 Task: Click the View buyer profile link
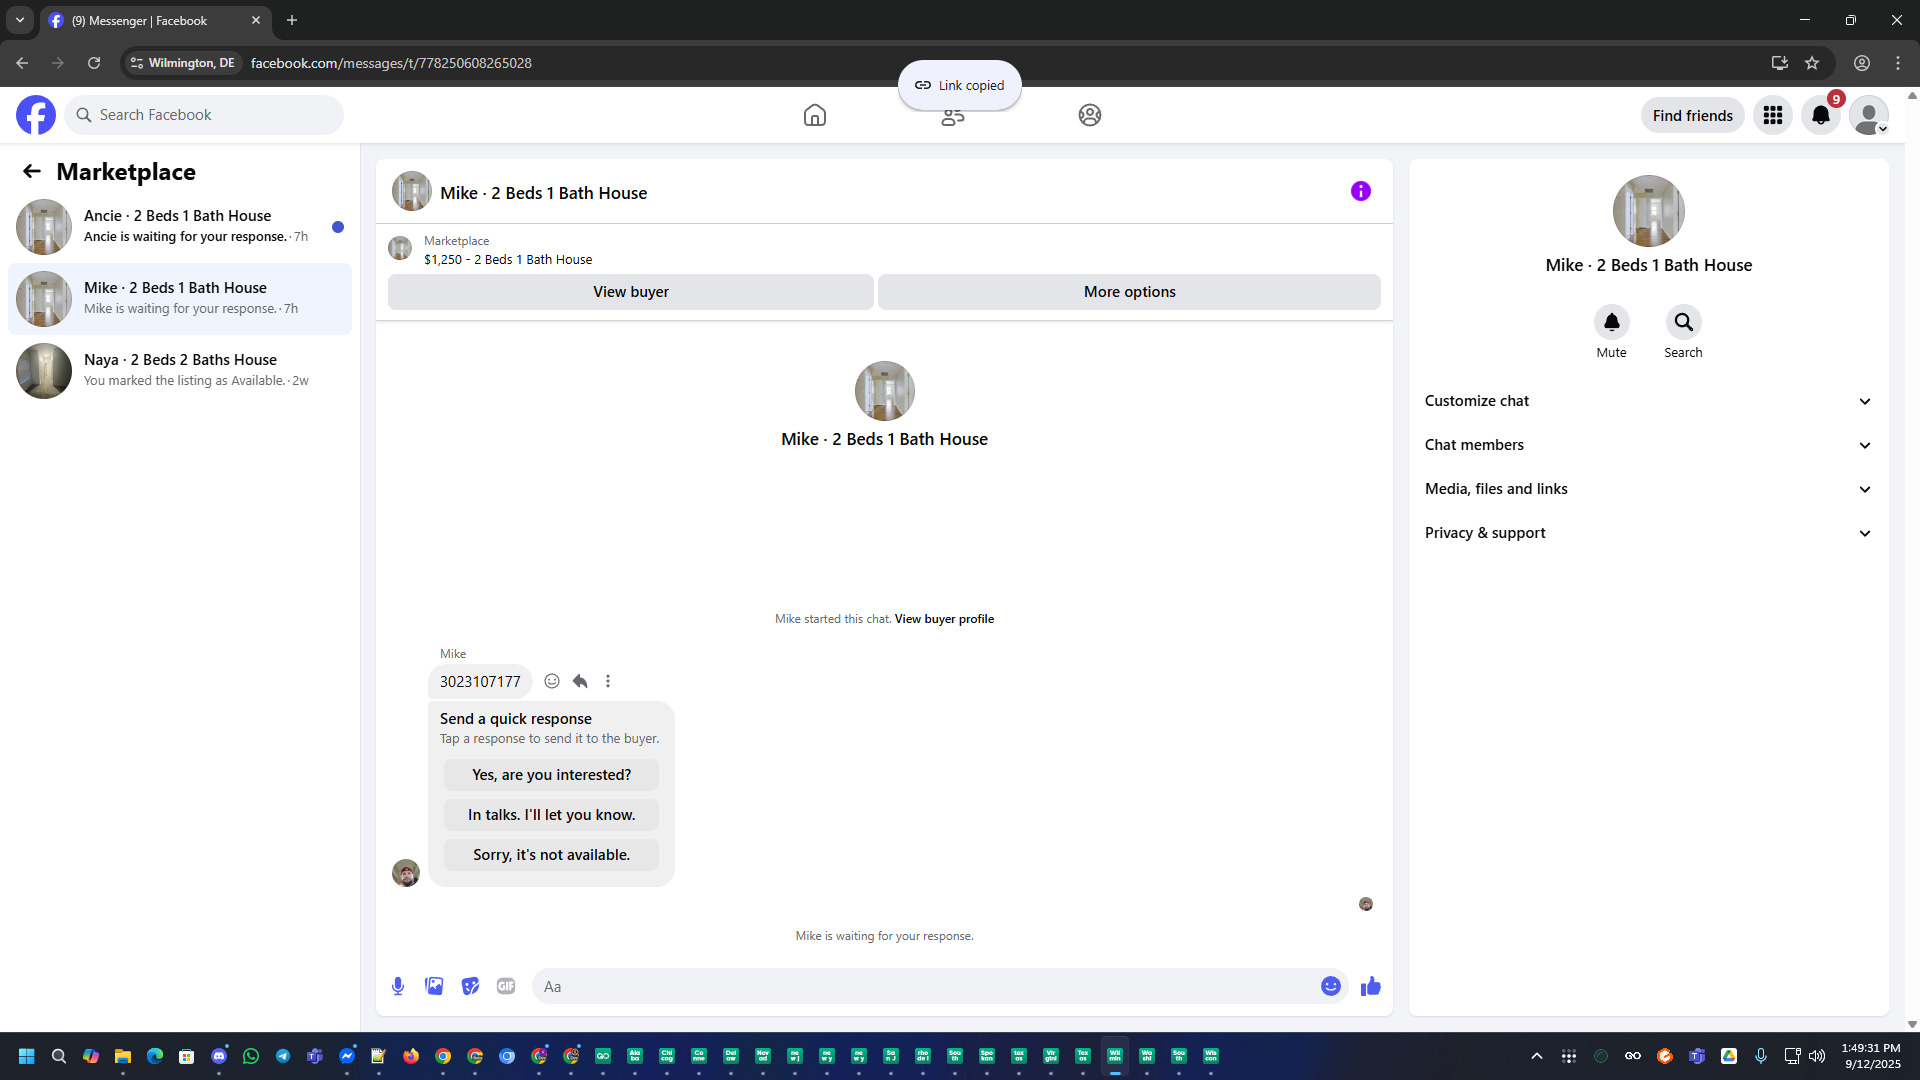tap(944, 619)
